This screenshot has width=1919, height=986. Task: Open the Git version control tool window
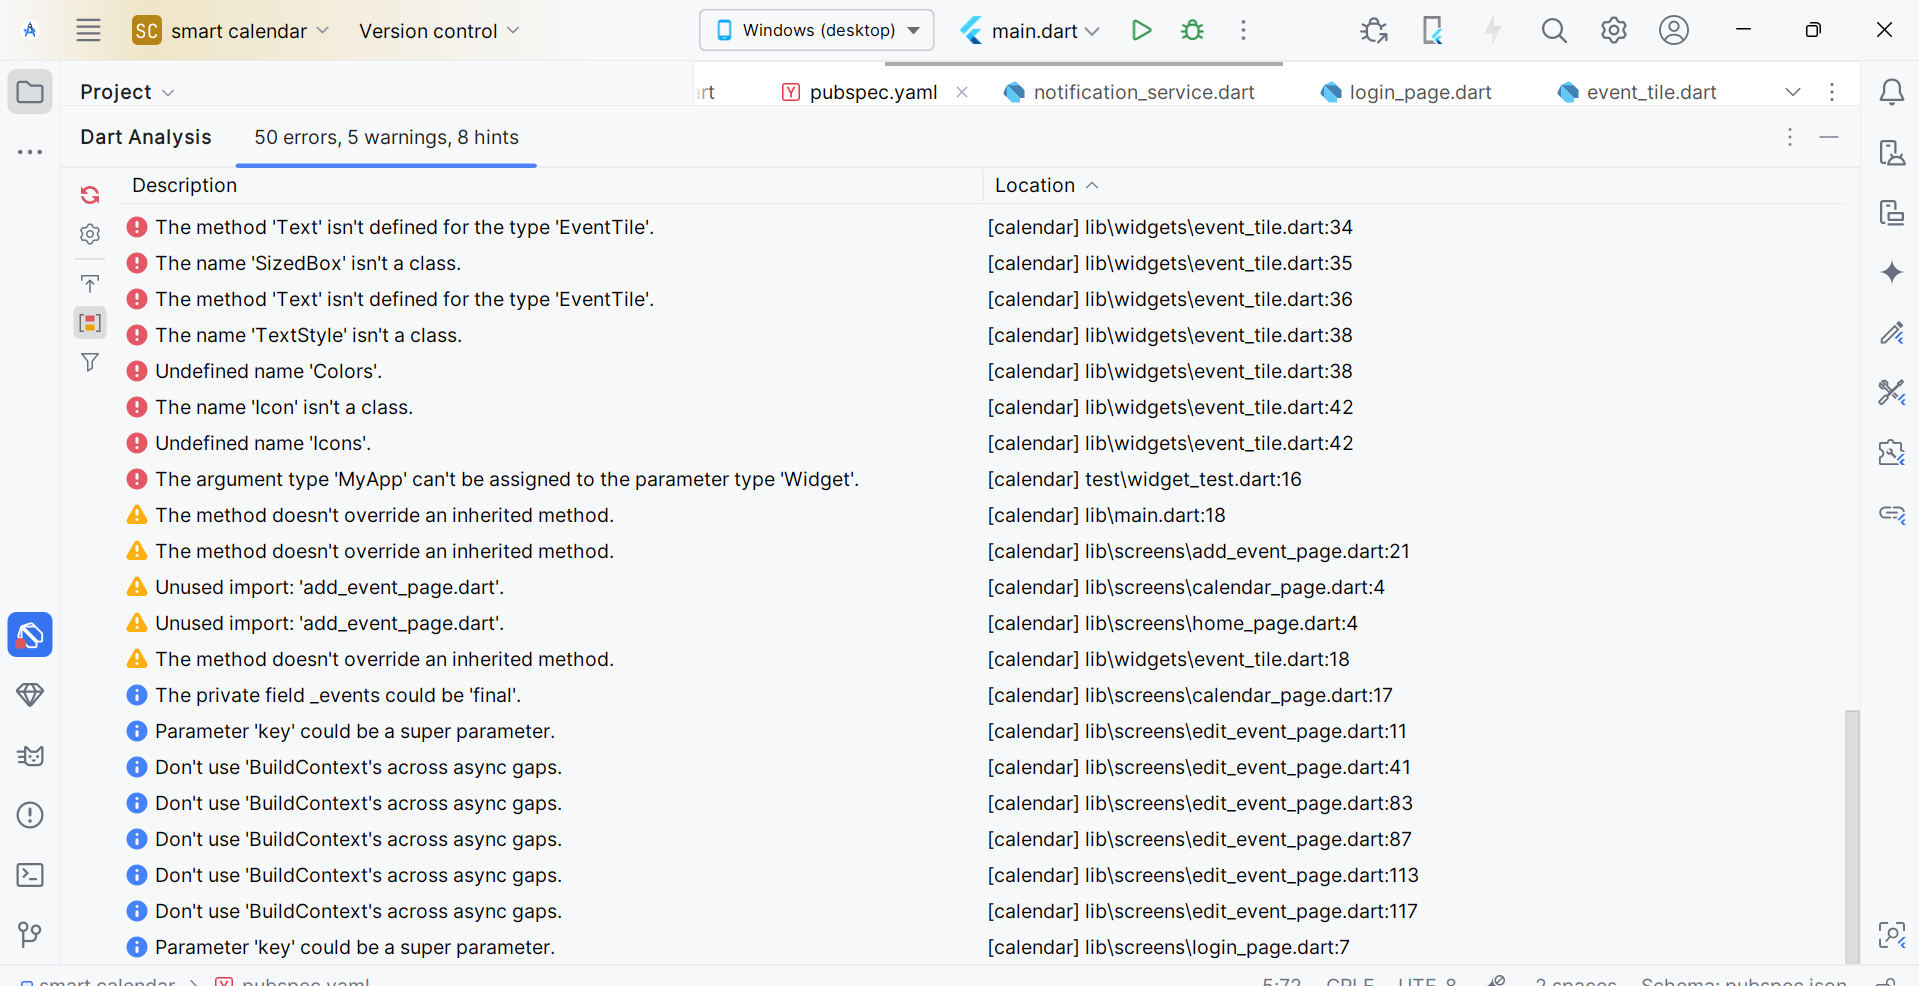pyautogui.click(x=30, y=935)
